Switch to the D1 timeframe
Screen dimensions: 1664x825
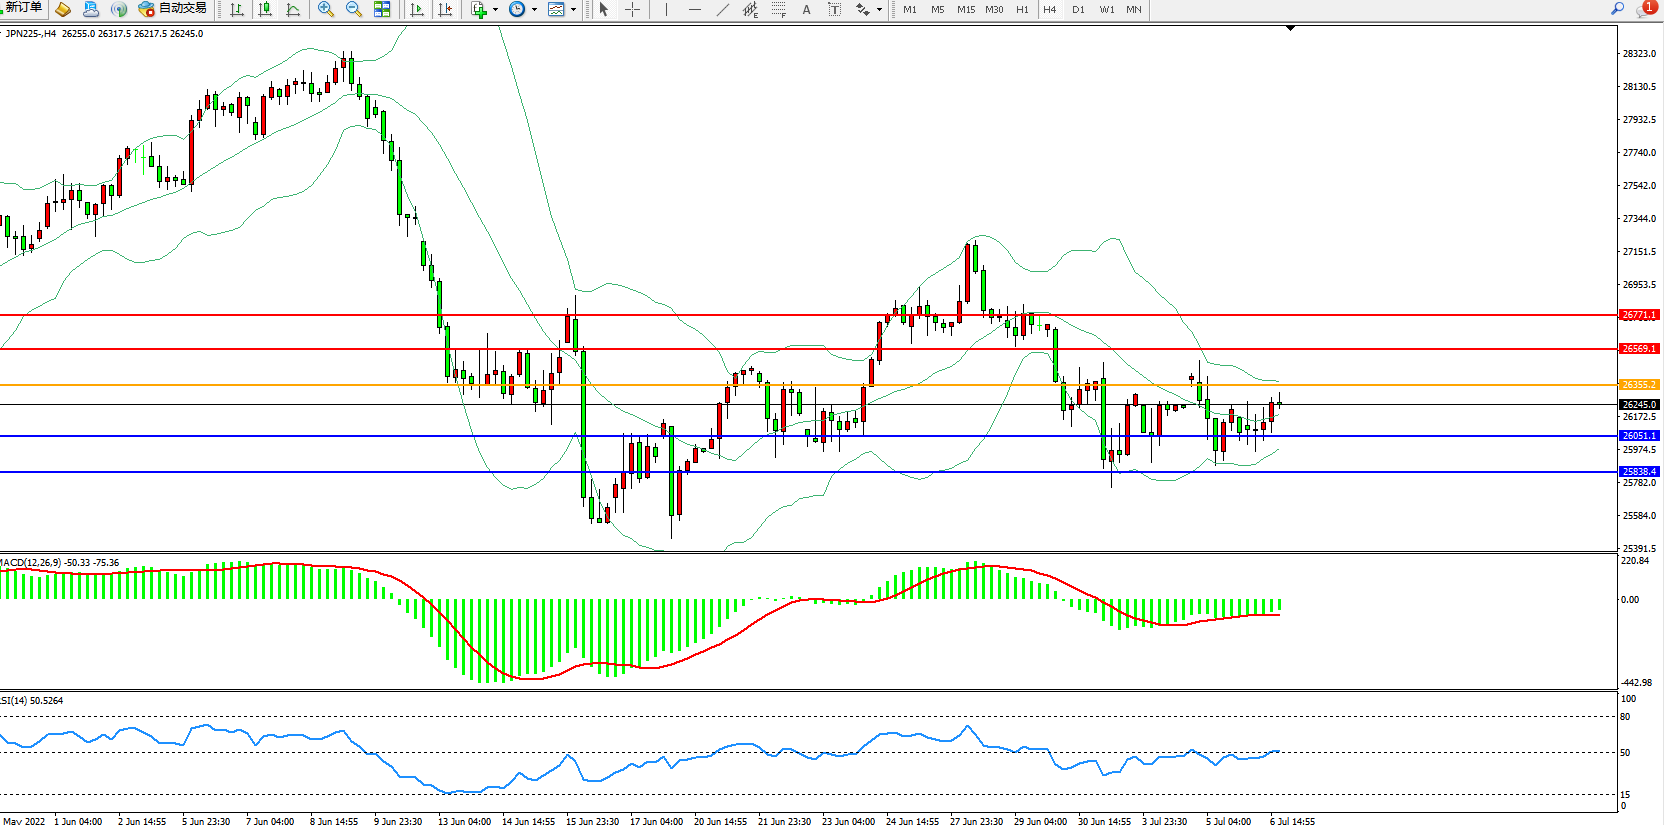pos(1078,10)
